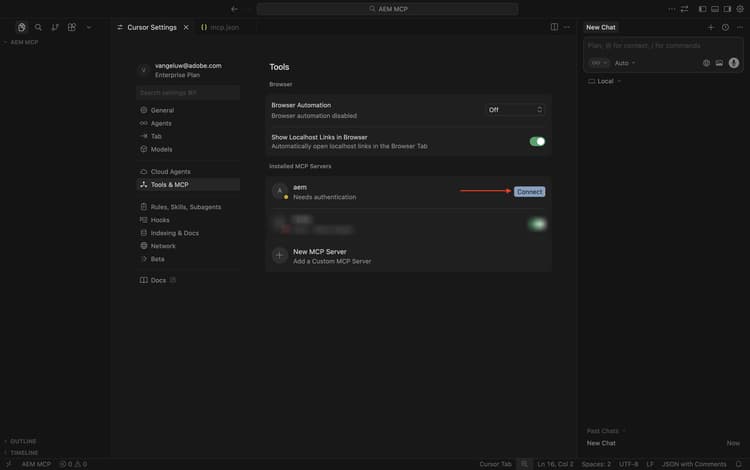The width and height of the screenshot is (750, 470).
Task: Select Tools & MCP settings section
Action: (188, 185)
